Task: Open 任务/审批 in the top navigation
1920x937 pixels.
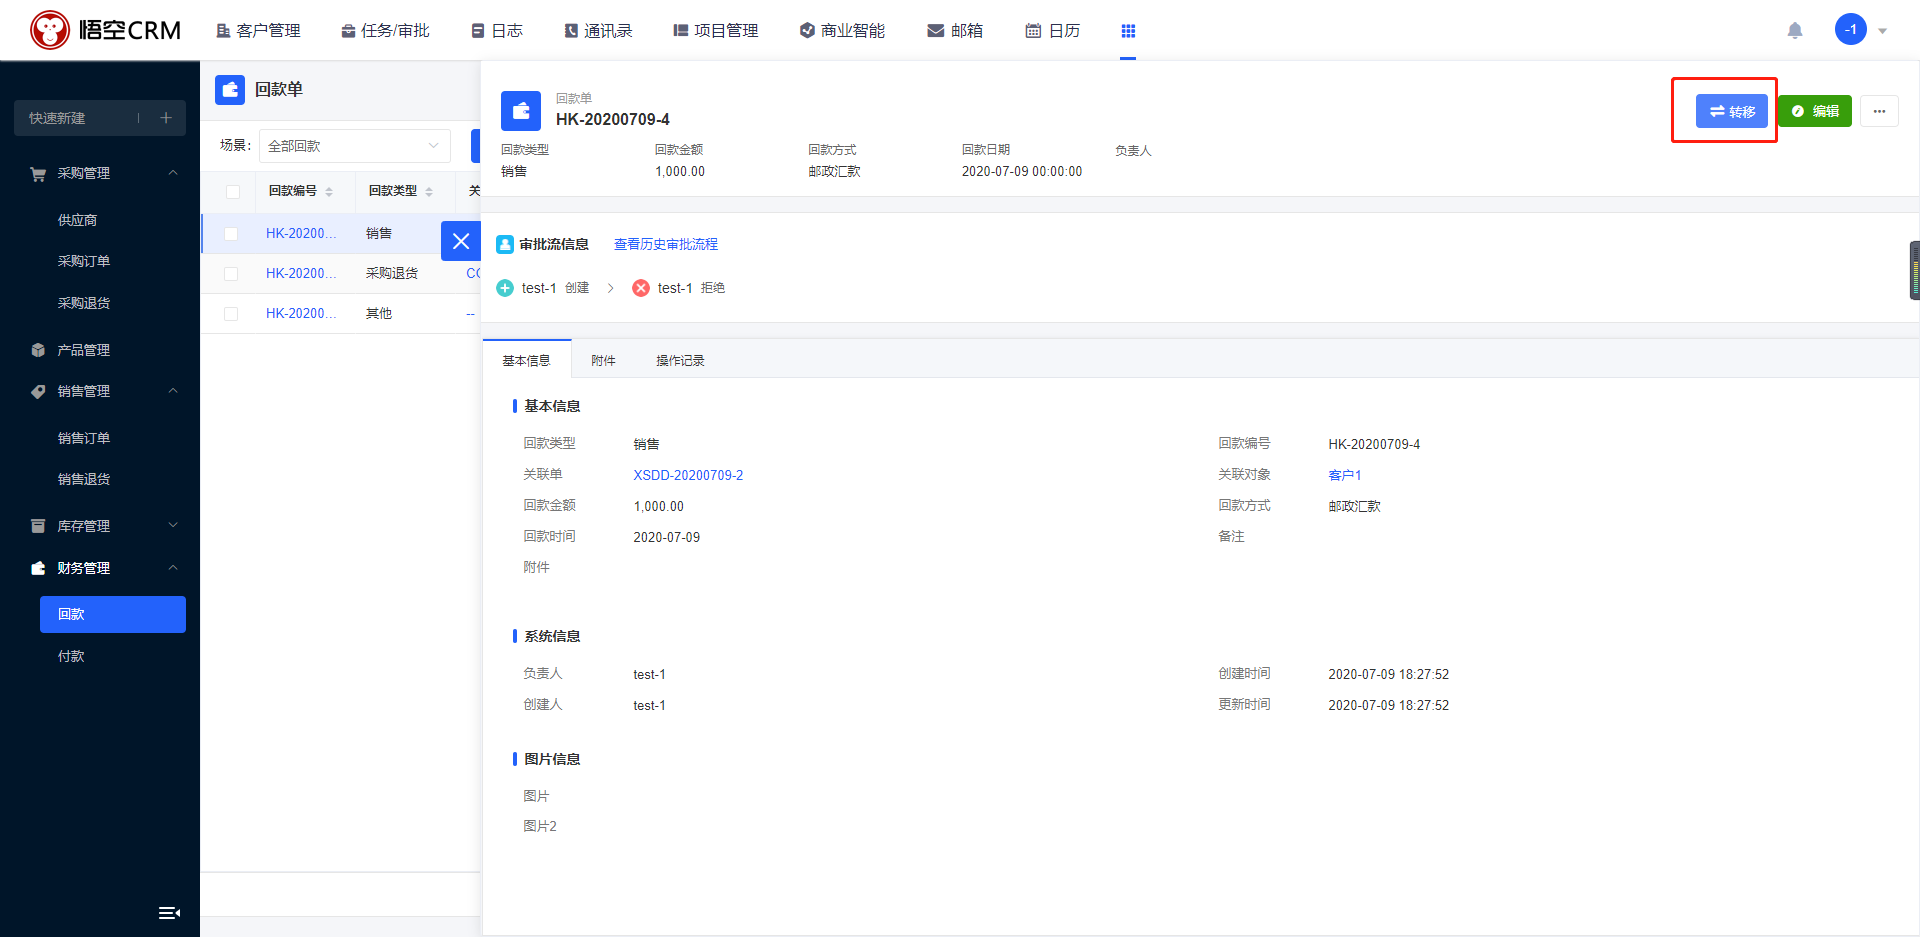Action: [385, 31]
